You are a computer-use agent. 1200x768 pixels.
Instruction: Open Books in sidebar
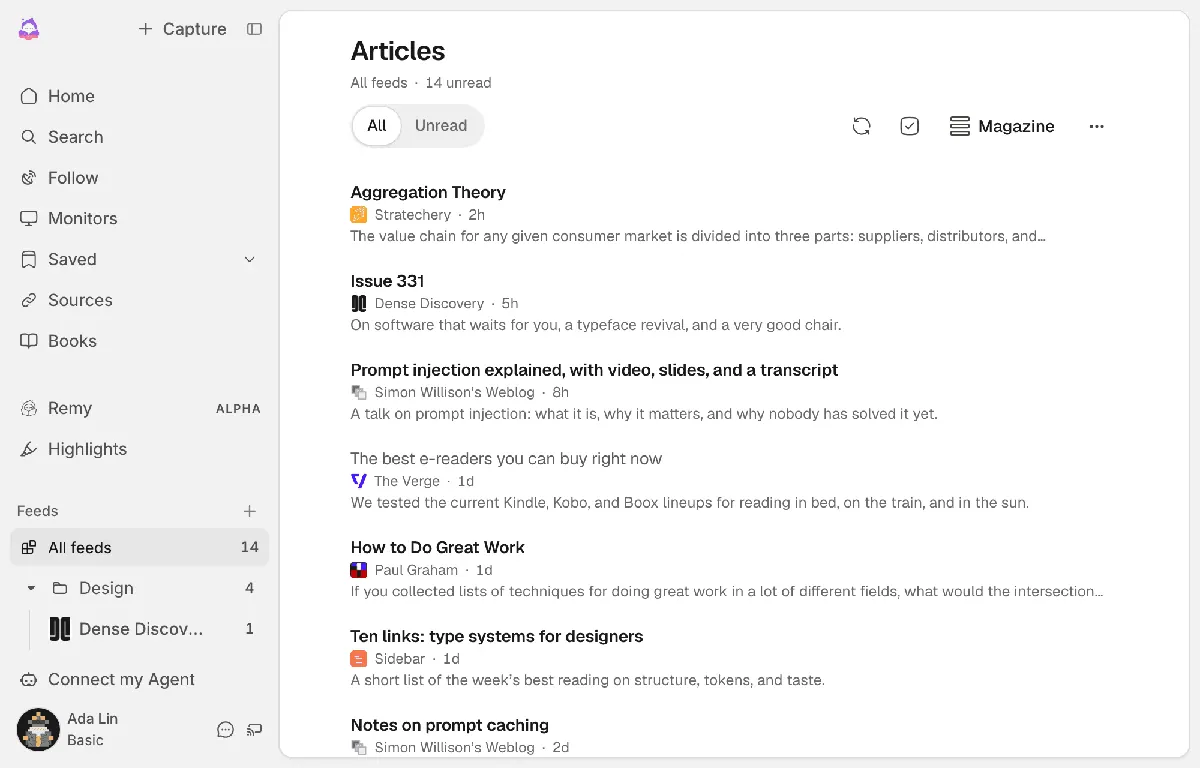tap(139, 341)
